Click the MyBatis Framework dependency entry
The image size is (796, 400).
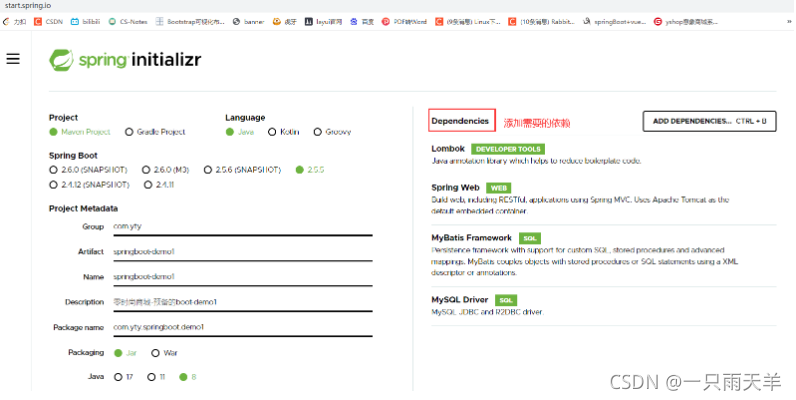pos(604,256)
